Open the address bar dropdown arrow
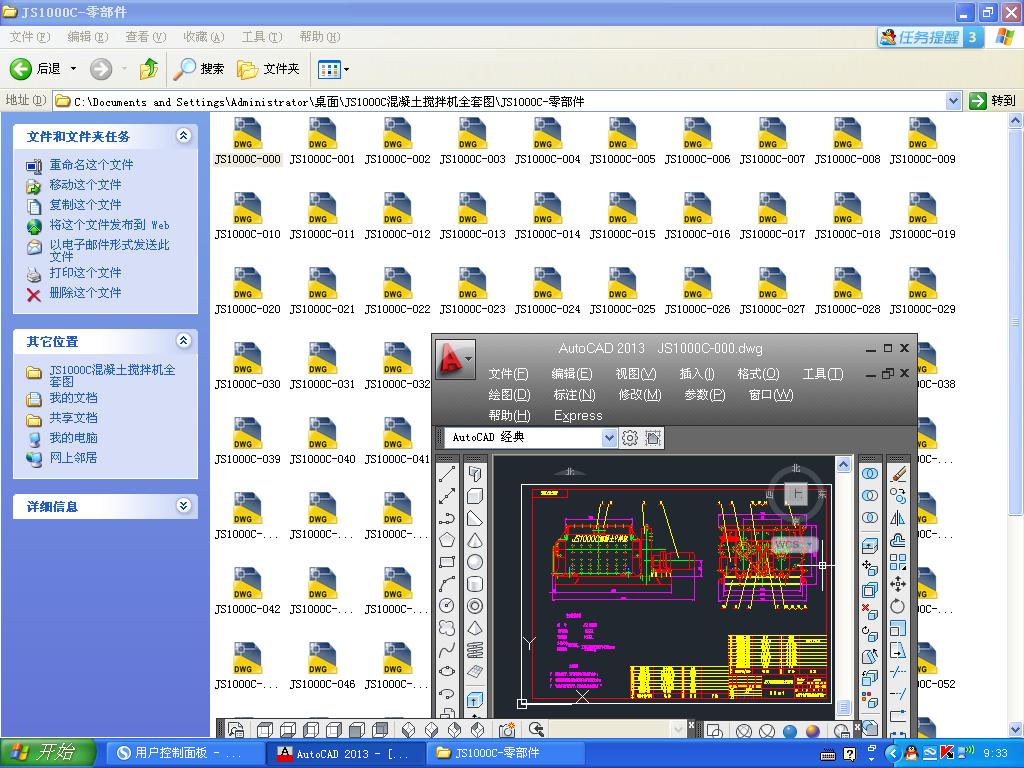The width and height of the screenshot is (1024, 768). [953, 101]
